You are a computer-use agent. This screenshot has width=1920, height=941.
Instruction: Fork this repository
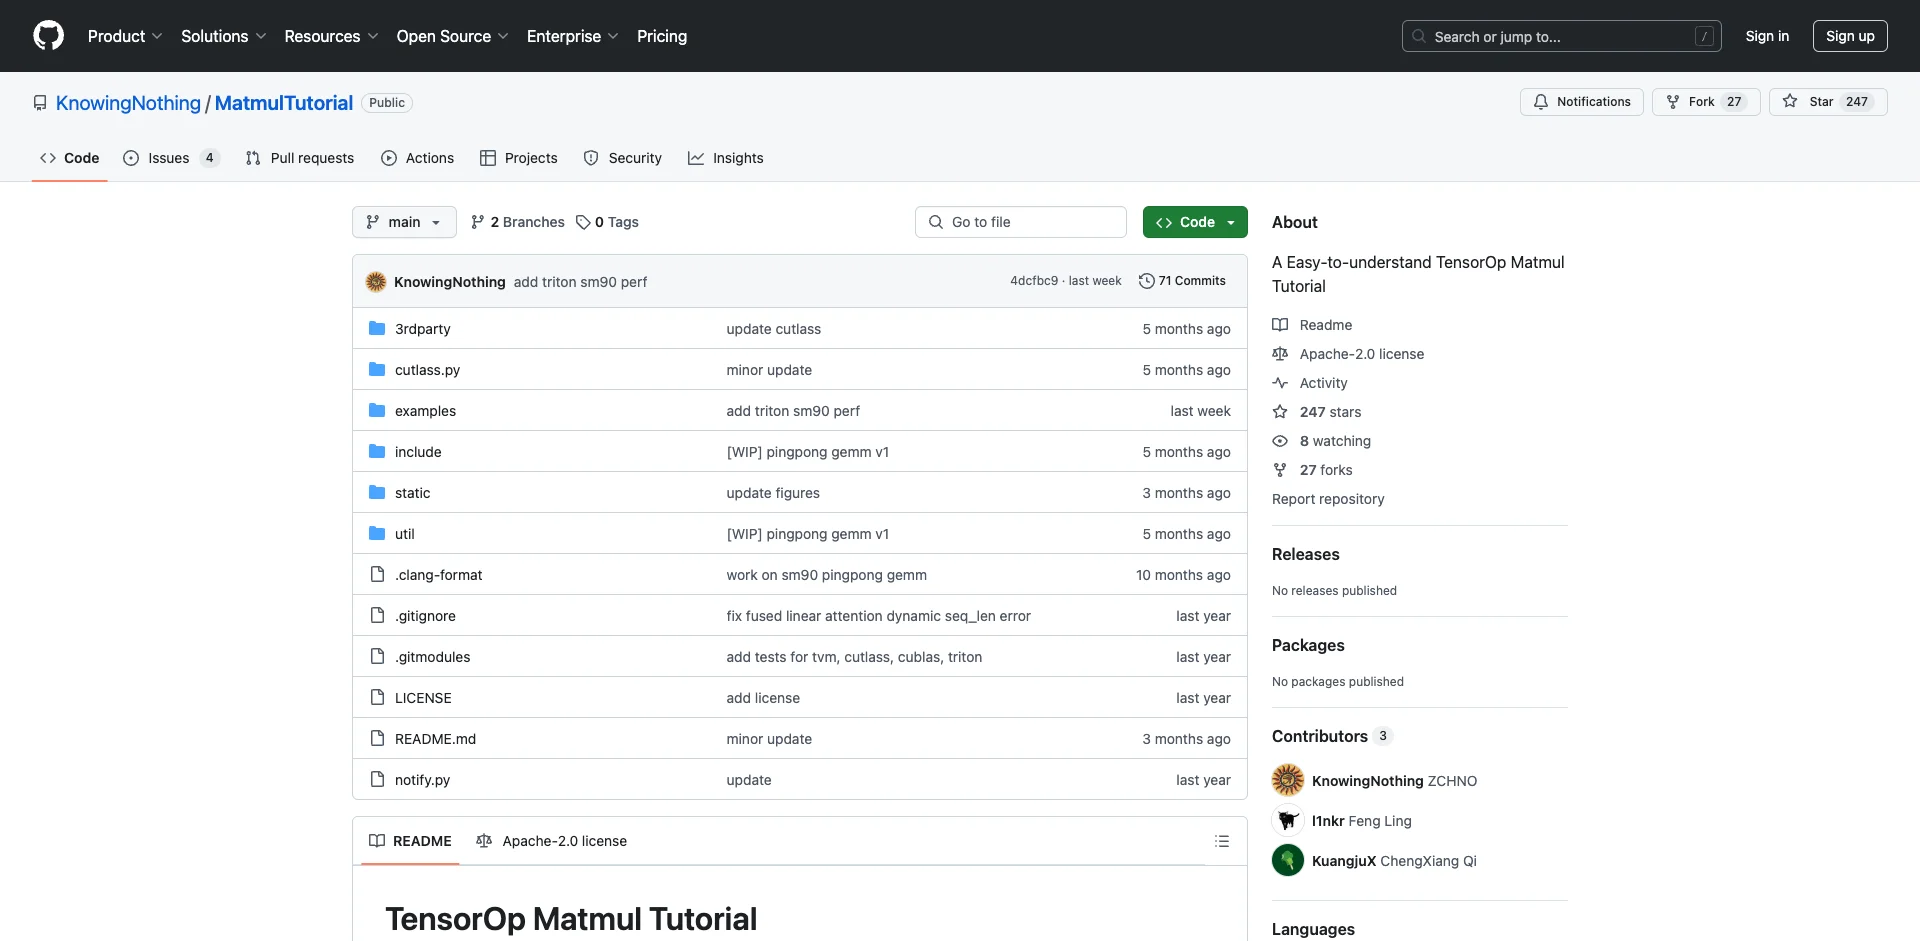(1706, 102)
